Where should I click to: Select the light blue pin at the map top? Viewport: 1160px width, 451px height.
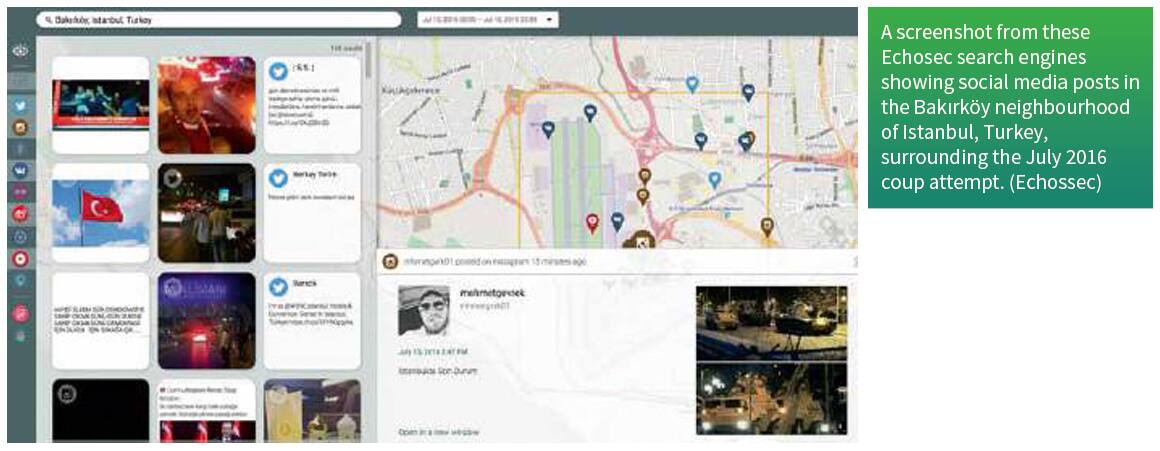[x=692, y=84]
